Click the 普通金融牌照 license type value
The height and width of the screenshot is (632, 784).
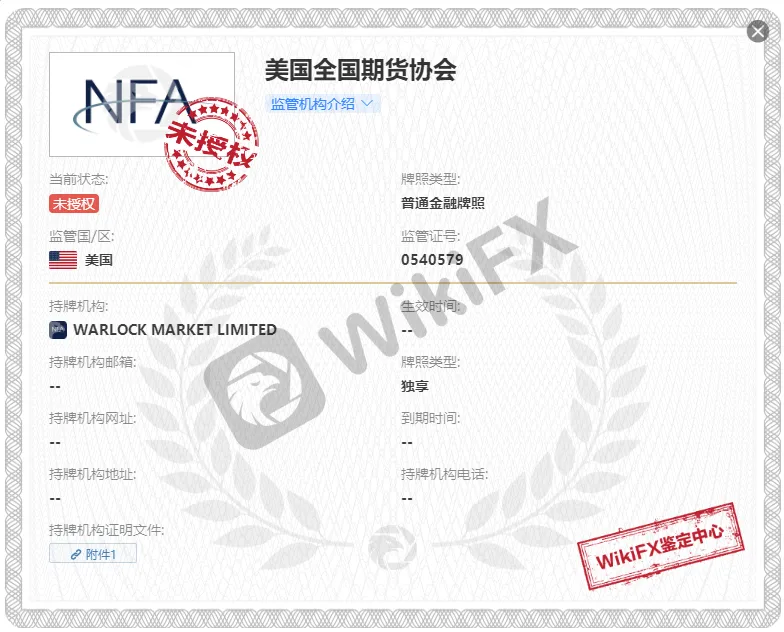[x=442, y=203]
